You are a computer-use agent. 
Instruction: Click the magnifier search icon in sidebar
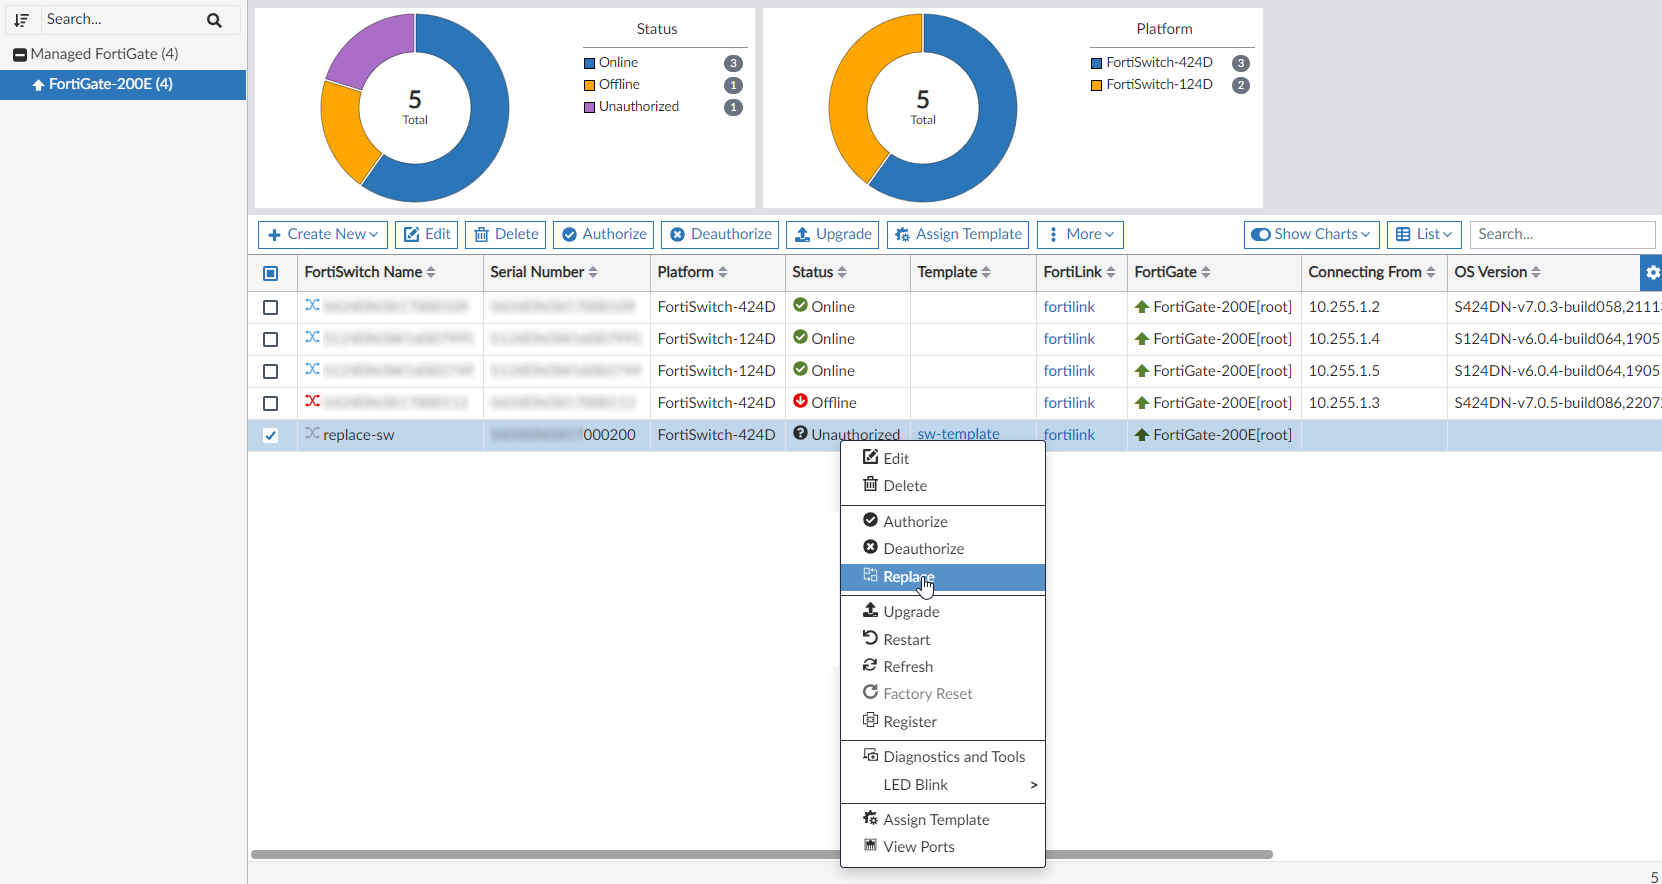[x=214, y=20]
